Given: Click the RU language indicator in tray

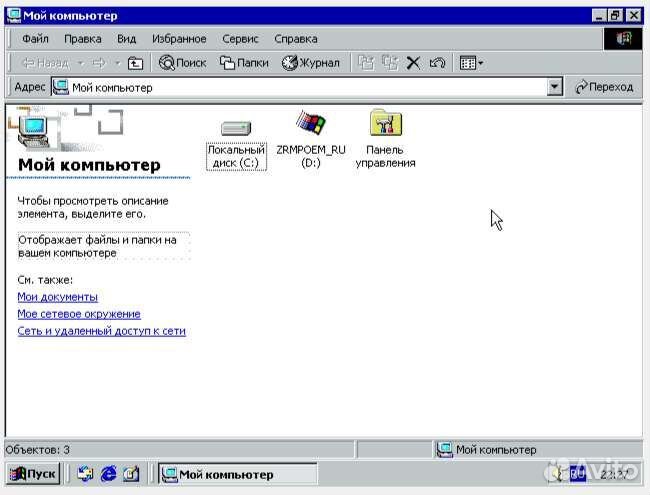Looking at the screenshot, I should coord(577,473).
